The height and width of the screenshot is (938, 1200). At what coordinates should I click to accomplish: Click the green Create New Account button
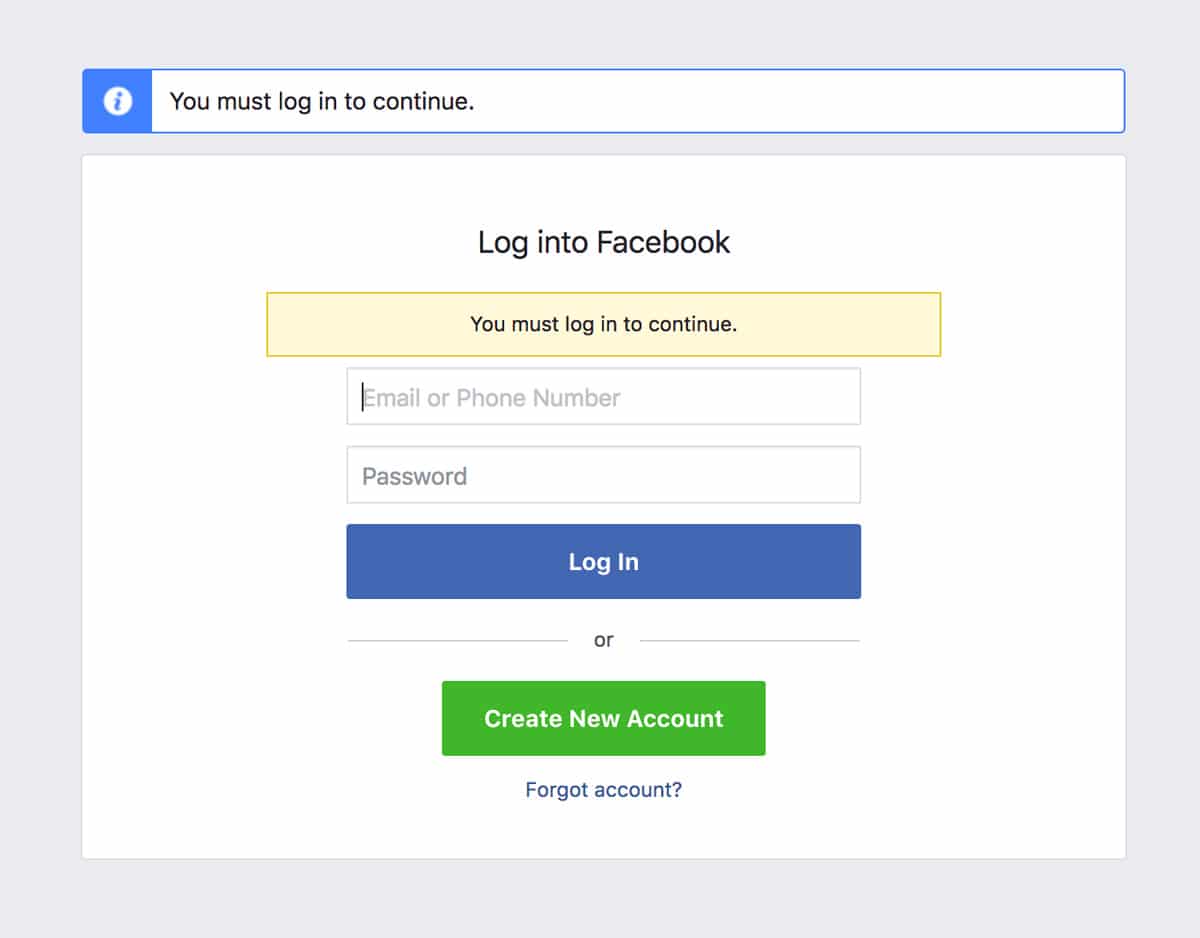pyautogui.click(x=604, y=718)
